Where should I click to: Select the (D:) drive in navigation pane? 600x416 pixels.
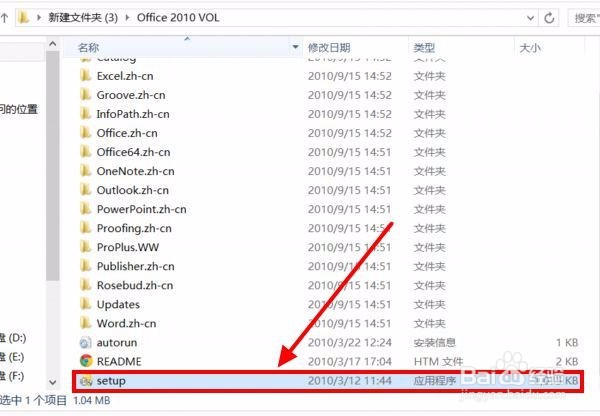[x=13, y=338]
